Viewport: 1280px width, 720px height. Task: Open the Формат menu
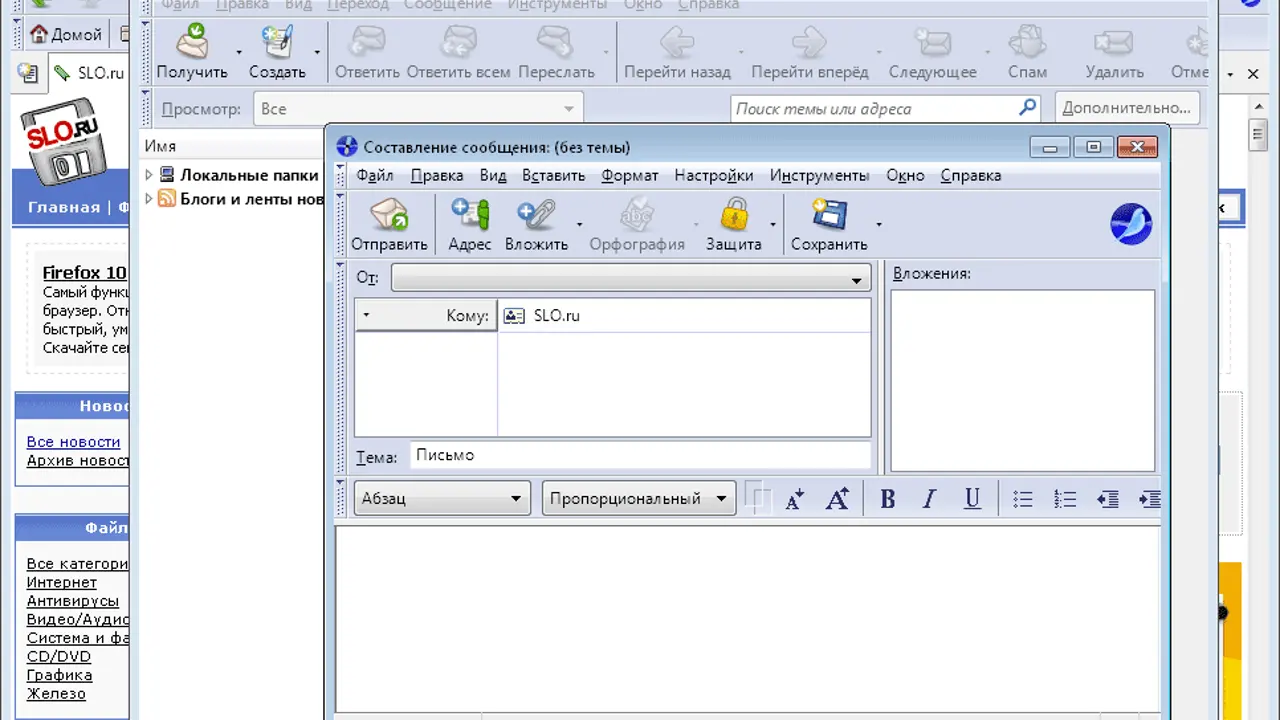[629, 175]
